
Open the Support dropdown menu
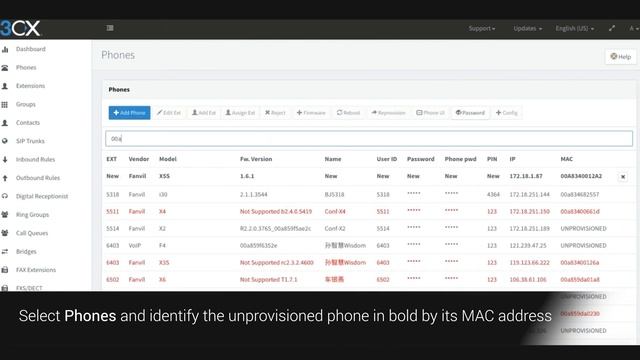[482, 28]
